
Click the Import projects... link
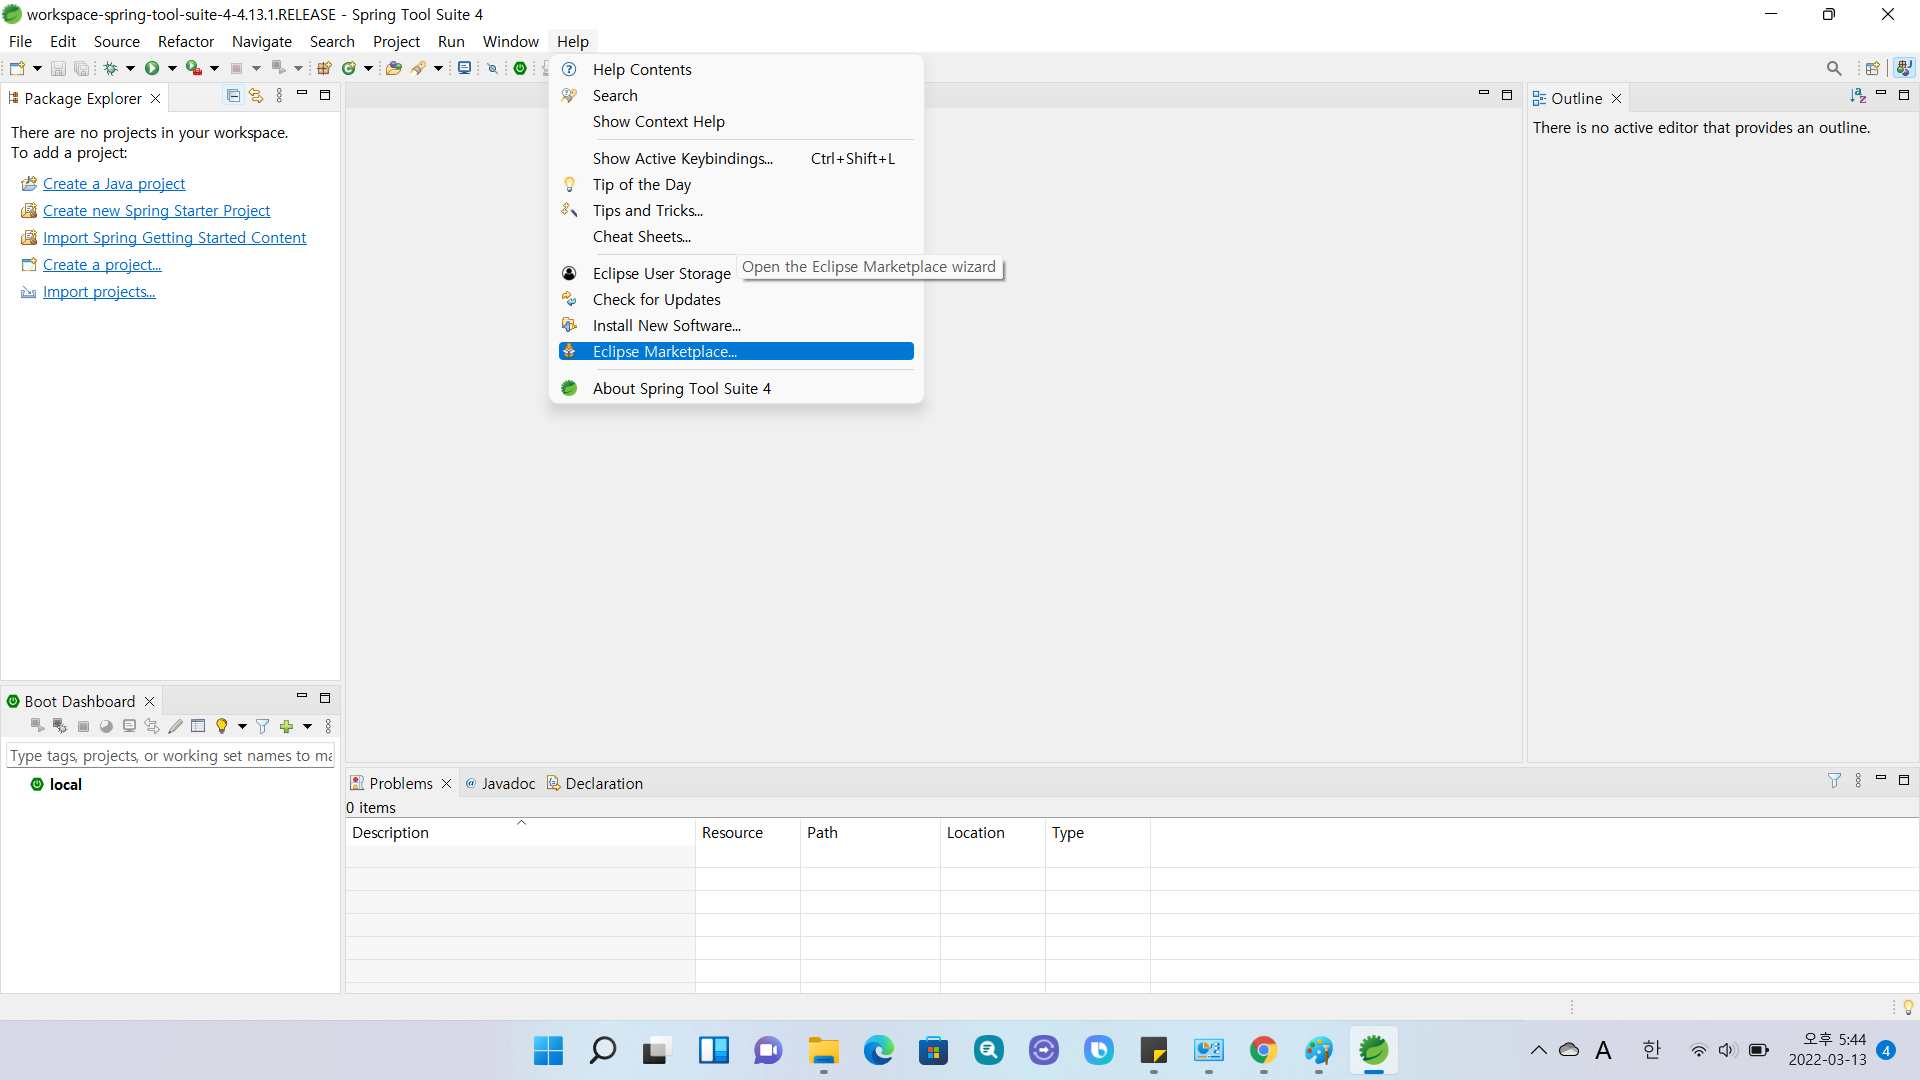pos(99,292)
